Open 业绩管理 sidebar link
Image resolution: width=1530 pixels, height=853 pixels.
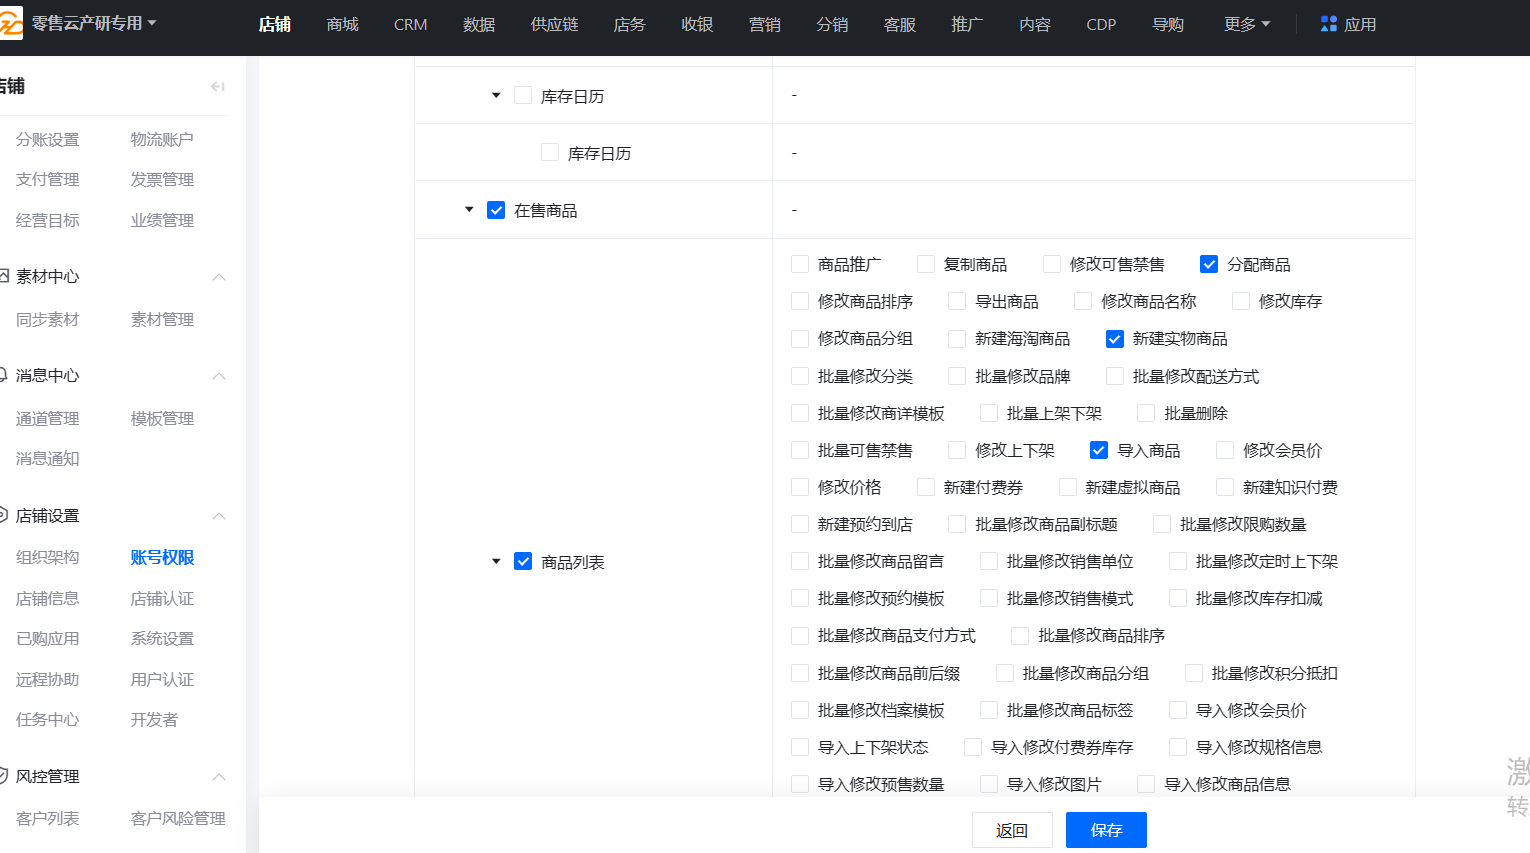click(x=162, y=220)
